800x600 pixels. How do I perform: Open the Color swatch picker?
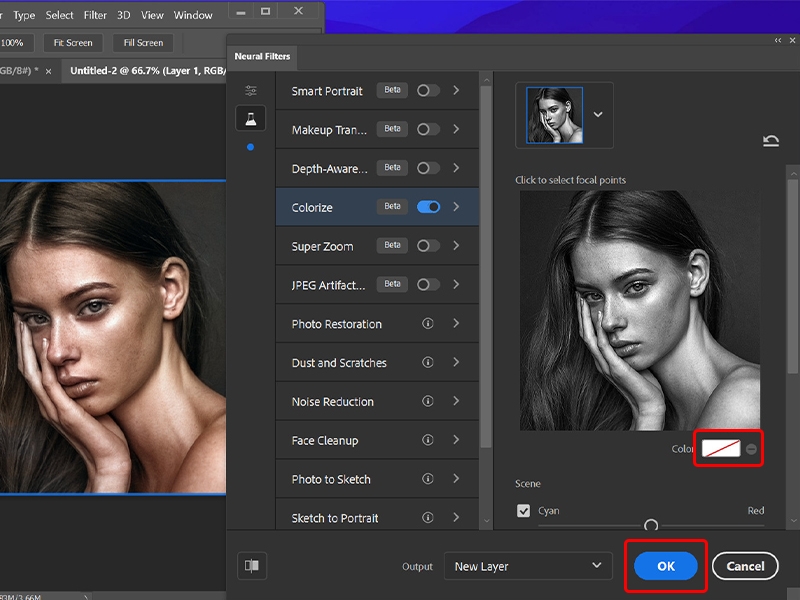coord(723,448)
